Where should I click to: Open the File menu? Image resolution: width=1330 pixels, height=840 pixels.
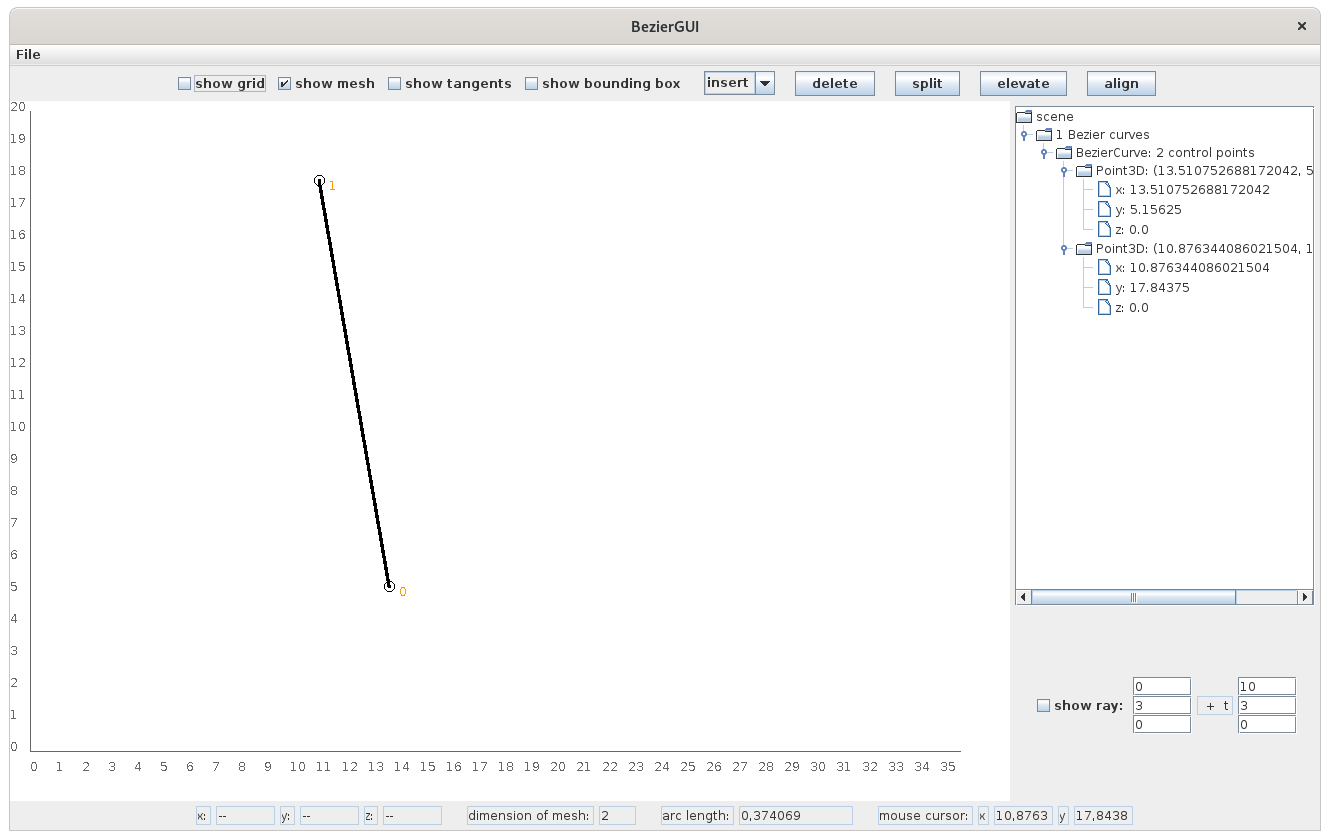pos(28,54)
